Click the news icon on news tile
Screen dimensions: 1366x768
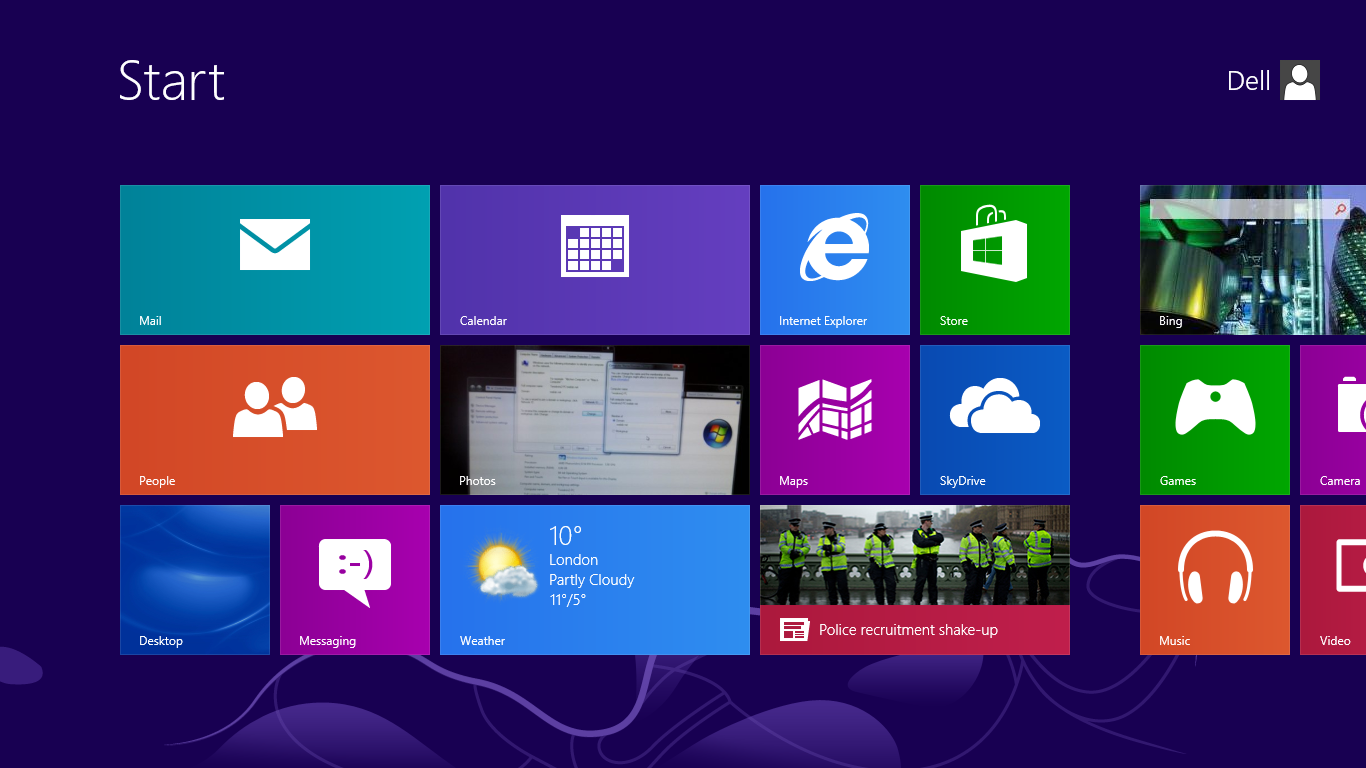(794, 630)
